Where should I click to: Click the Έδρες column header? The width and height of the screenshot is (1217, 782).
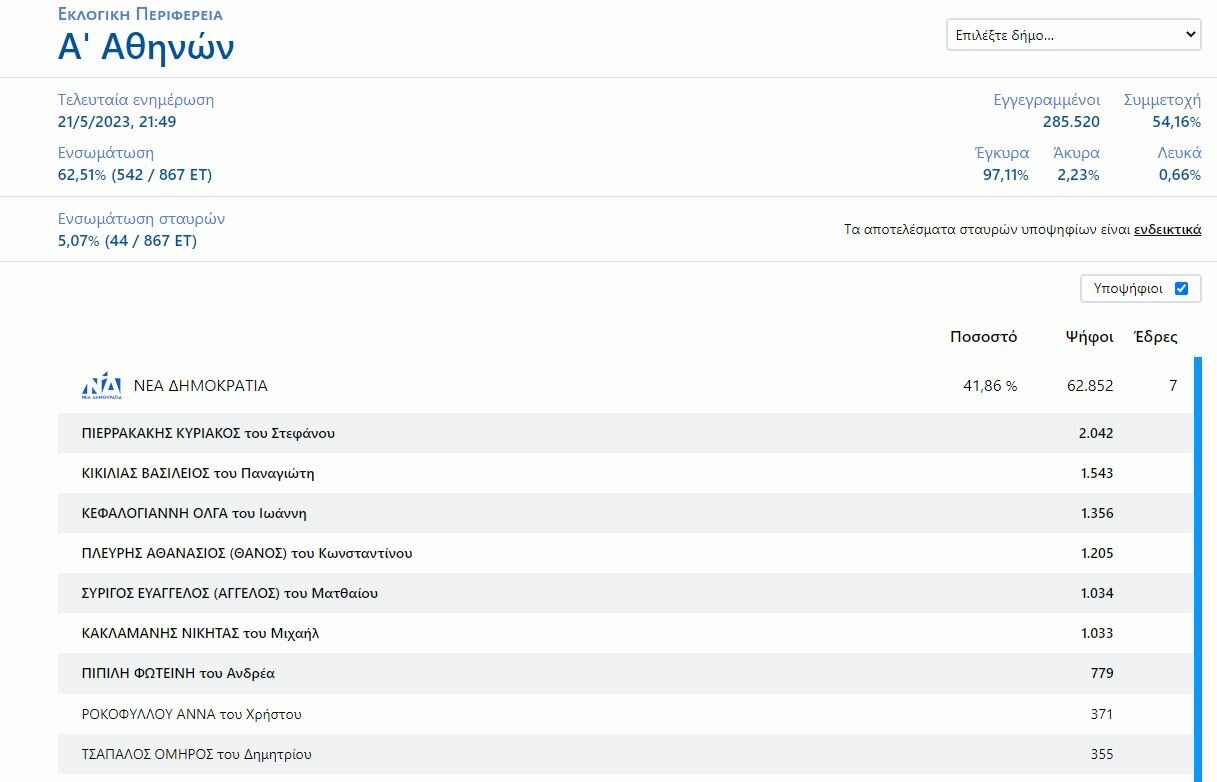click(1155, 337)
